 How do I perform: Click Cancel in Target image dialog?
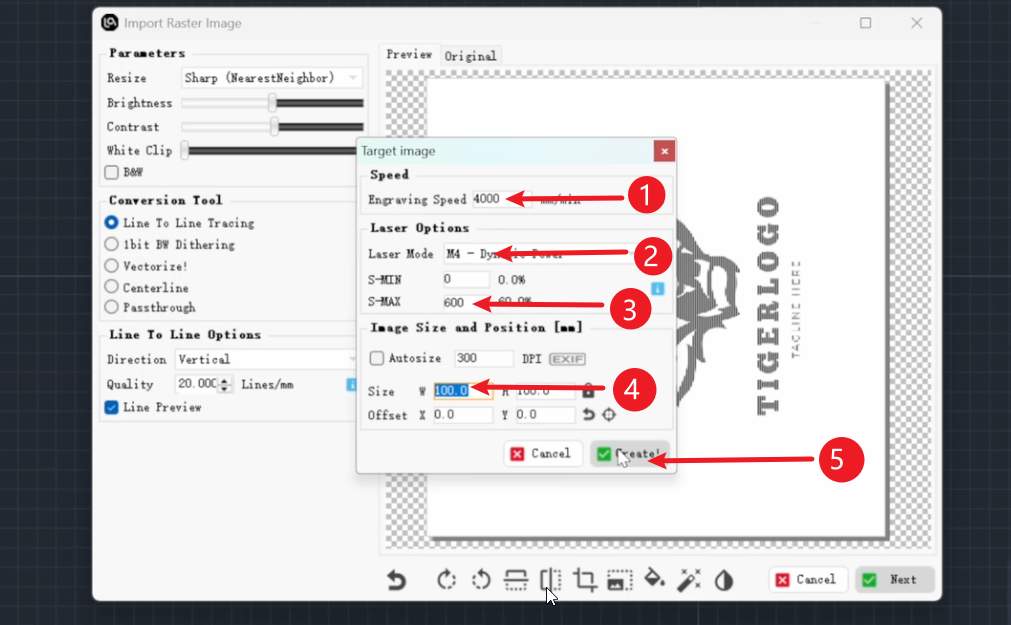(540, 454)
